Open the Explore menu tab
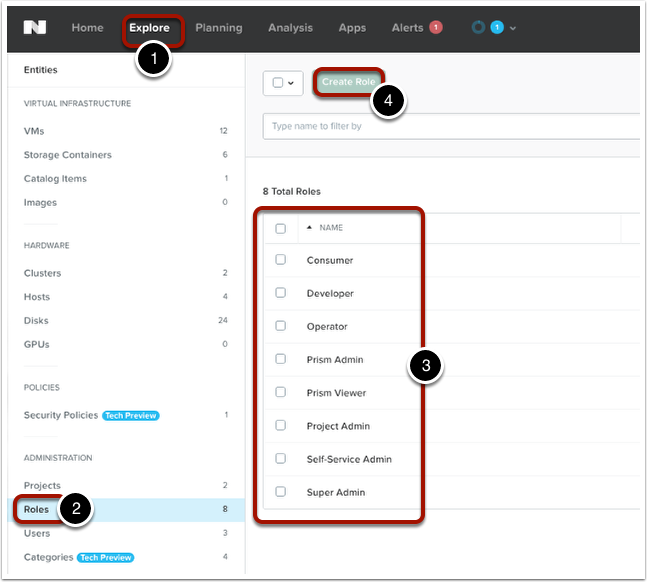647x582 pixels. coord(149,28)
